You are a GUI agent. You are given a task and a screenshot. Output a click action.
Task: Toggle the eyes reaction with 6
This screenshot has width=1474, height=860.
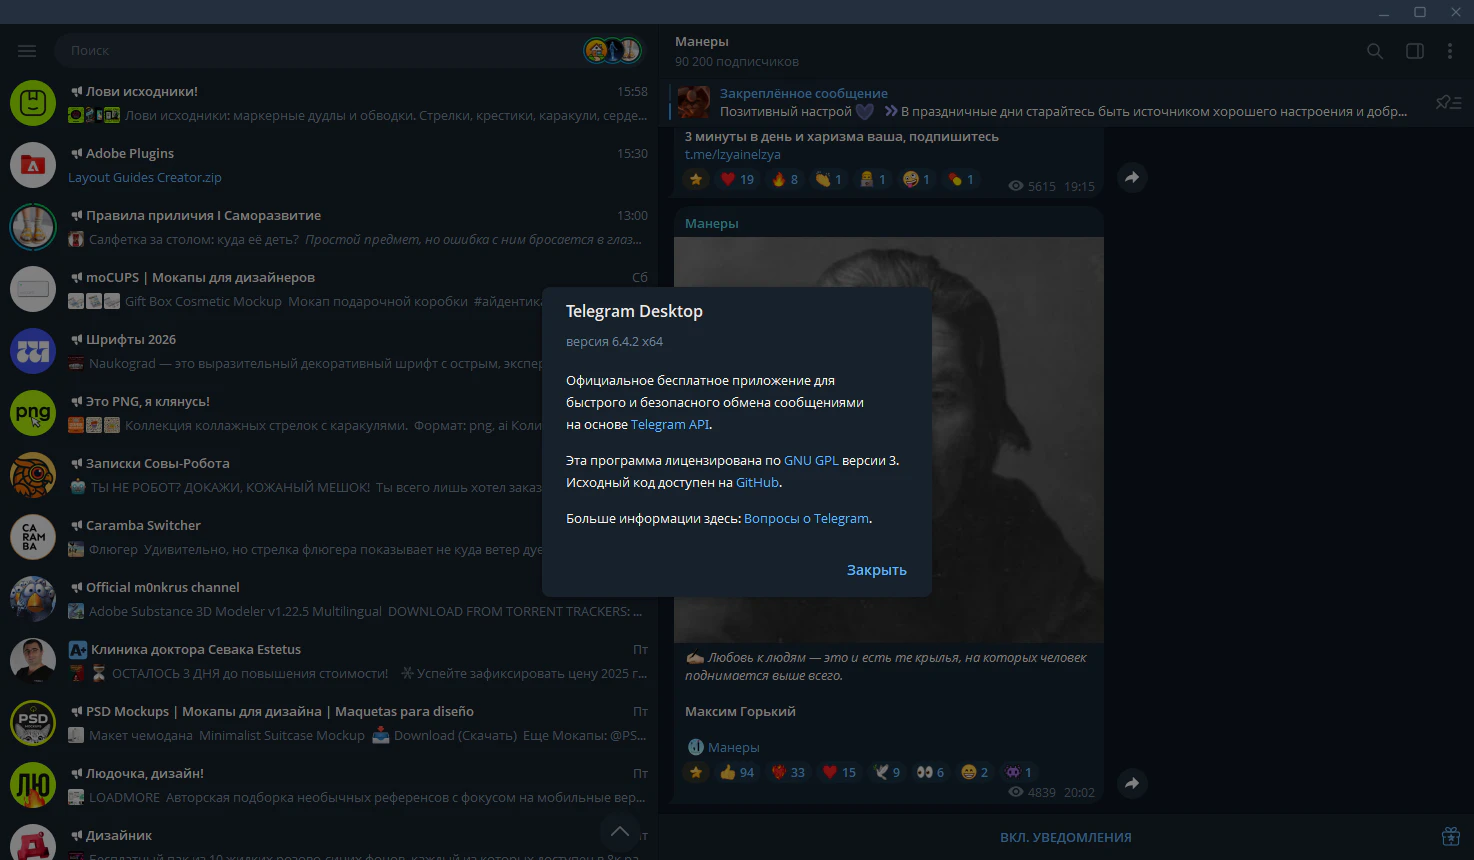[931, 772]
